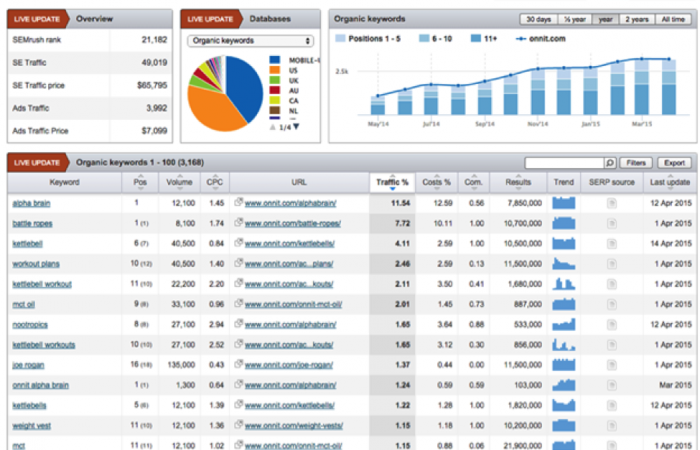Switch chart range to All time
This screenshot has width=700, height=450.
(673, 19)
